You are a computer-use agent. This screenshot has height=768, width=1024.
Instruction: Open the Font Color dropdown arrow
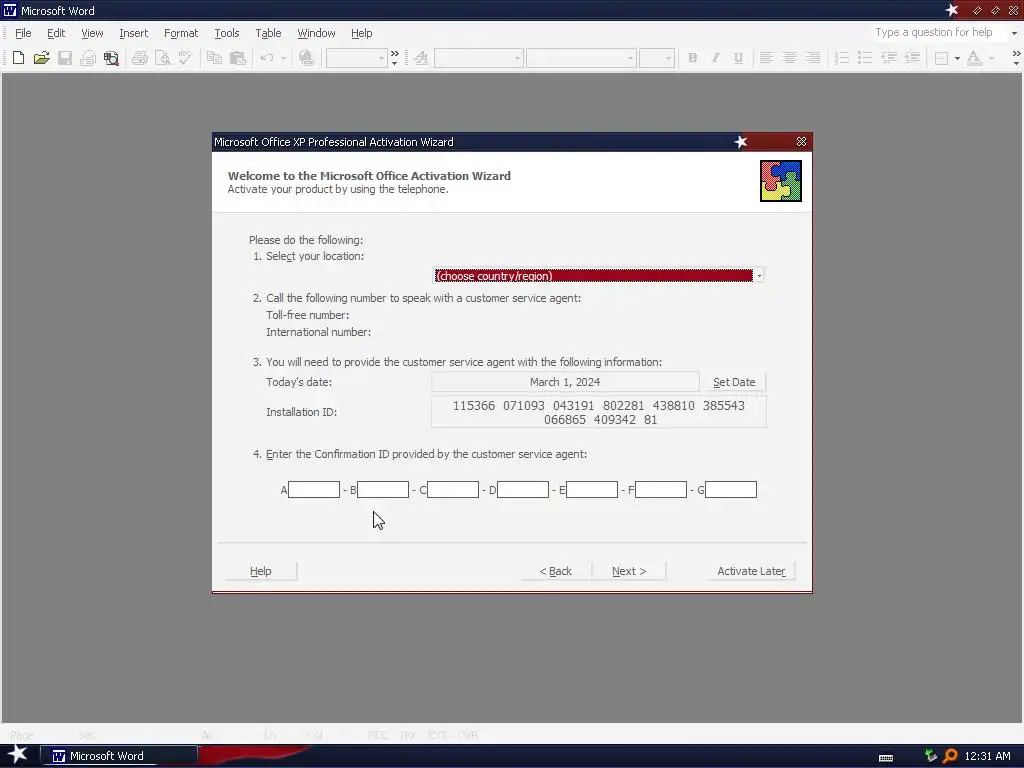tap(991, 58)
